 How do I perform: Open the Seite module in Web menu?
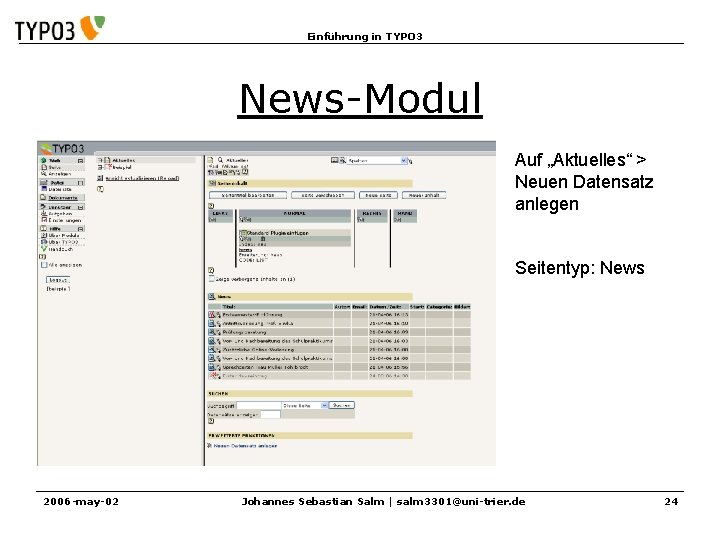tap(55, 168)
